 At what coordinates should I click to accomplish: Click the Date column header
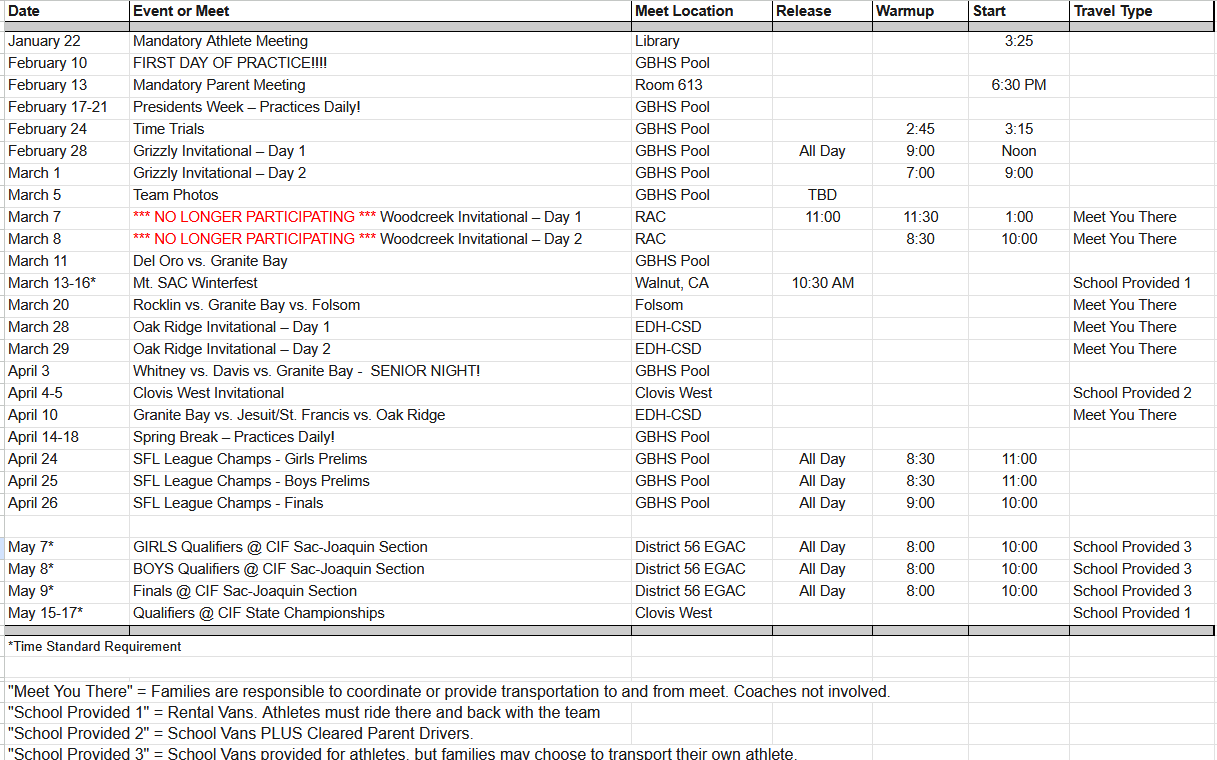click(25, 11)
